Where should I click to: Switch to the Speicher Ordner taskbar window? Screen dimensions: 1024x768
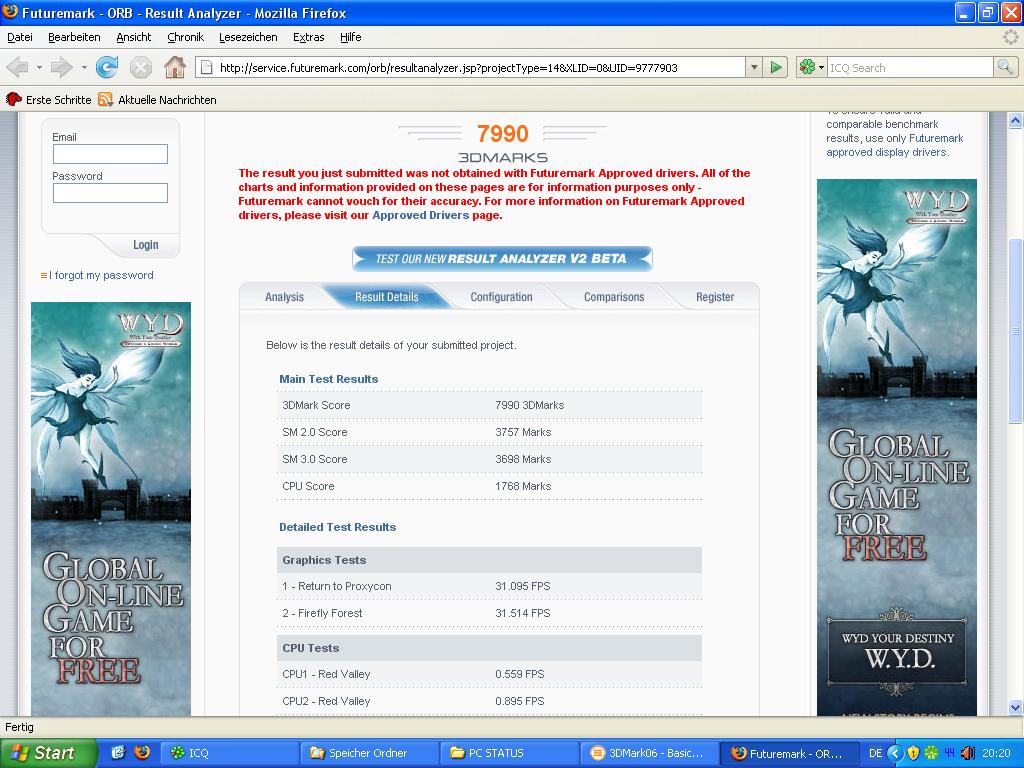(x=369, y=753)
